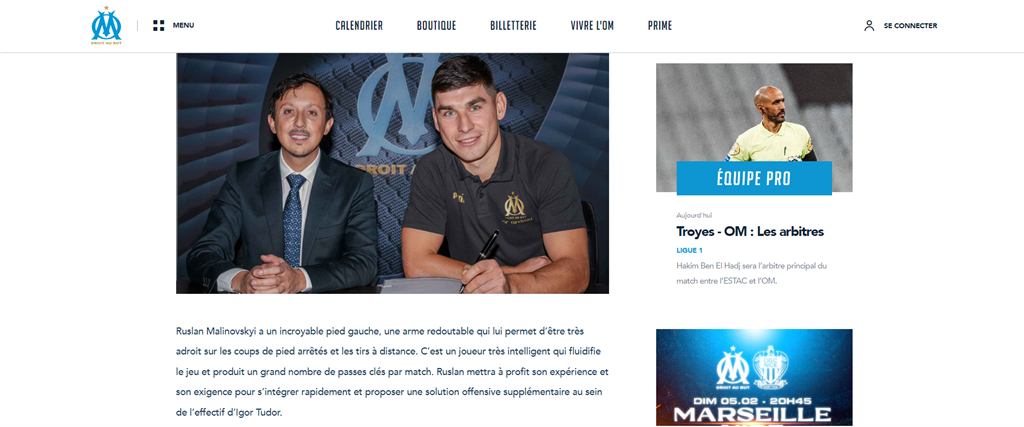Open VIVRE L'OM menu item
The image size is (1024, 427).
coord(592,25)
